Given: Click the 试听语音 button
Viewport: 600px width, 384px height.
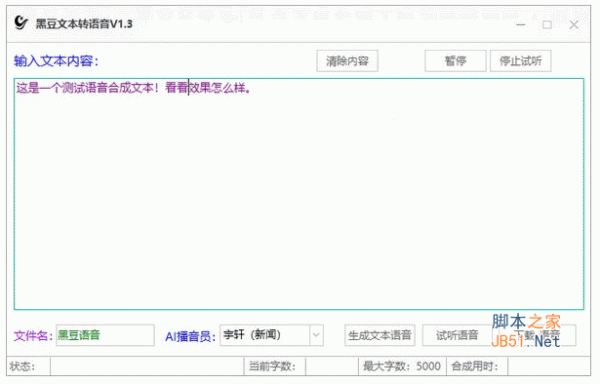Looking at the screenshot, I should coord(457,335).
